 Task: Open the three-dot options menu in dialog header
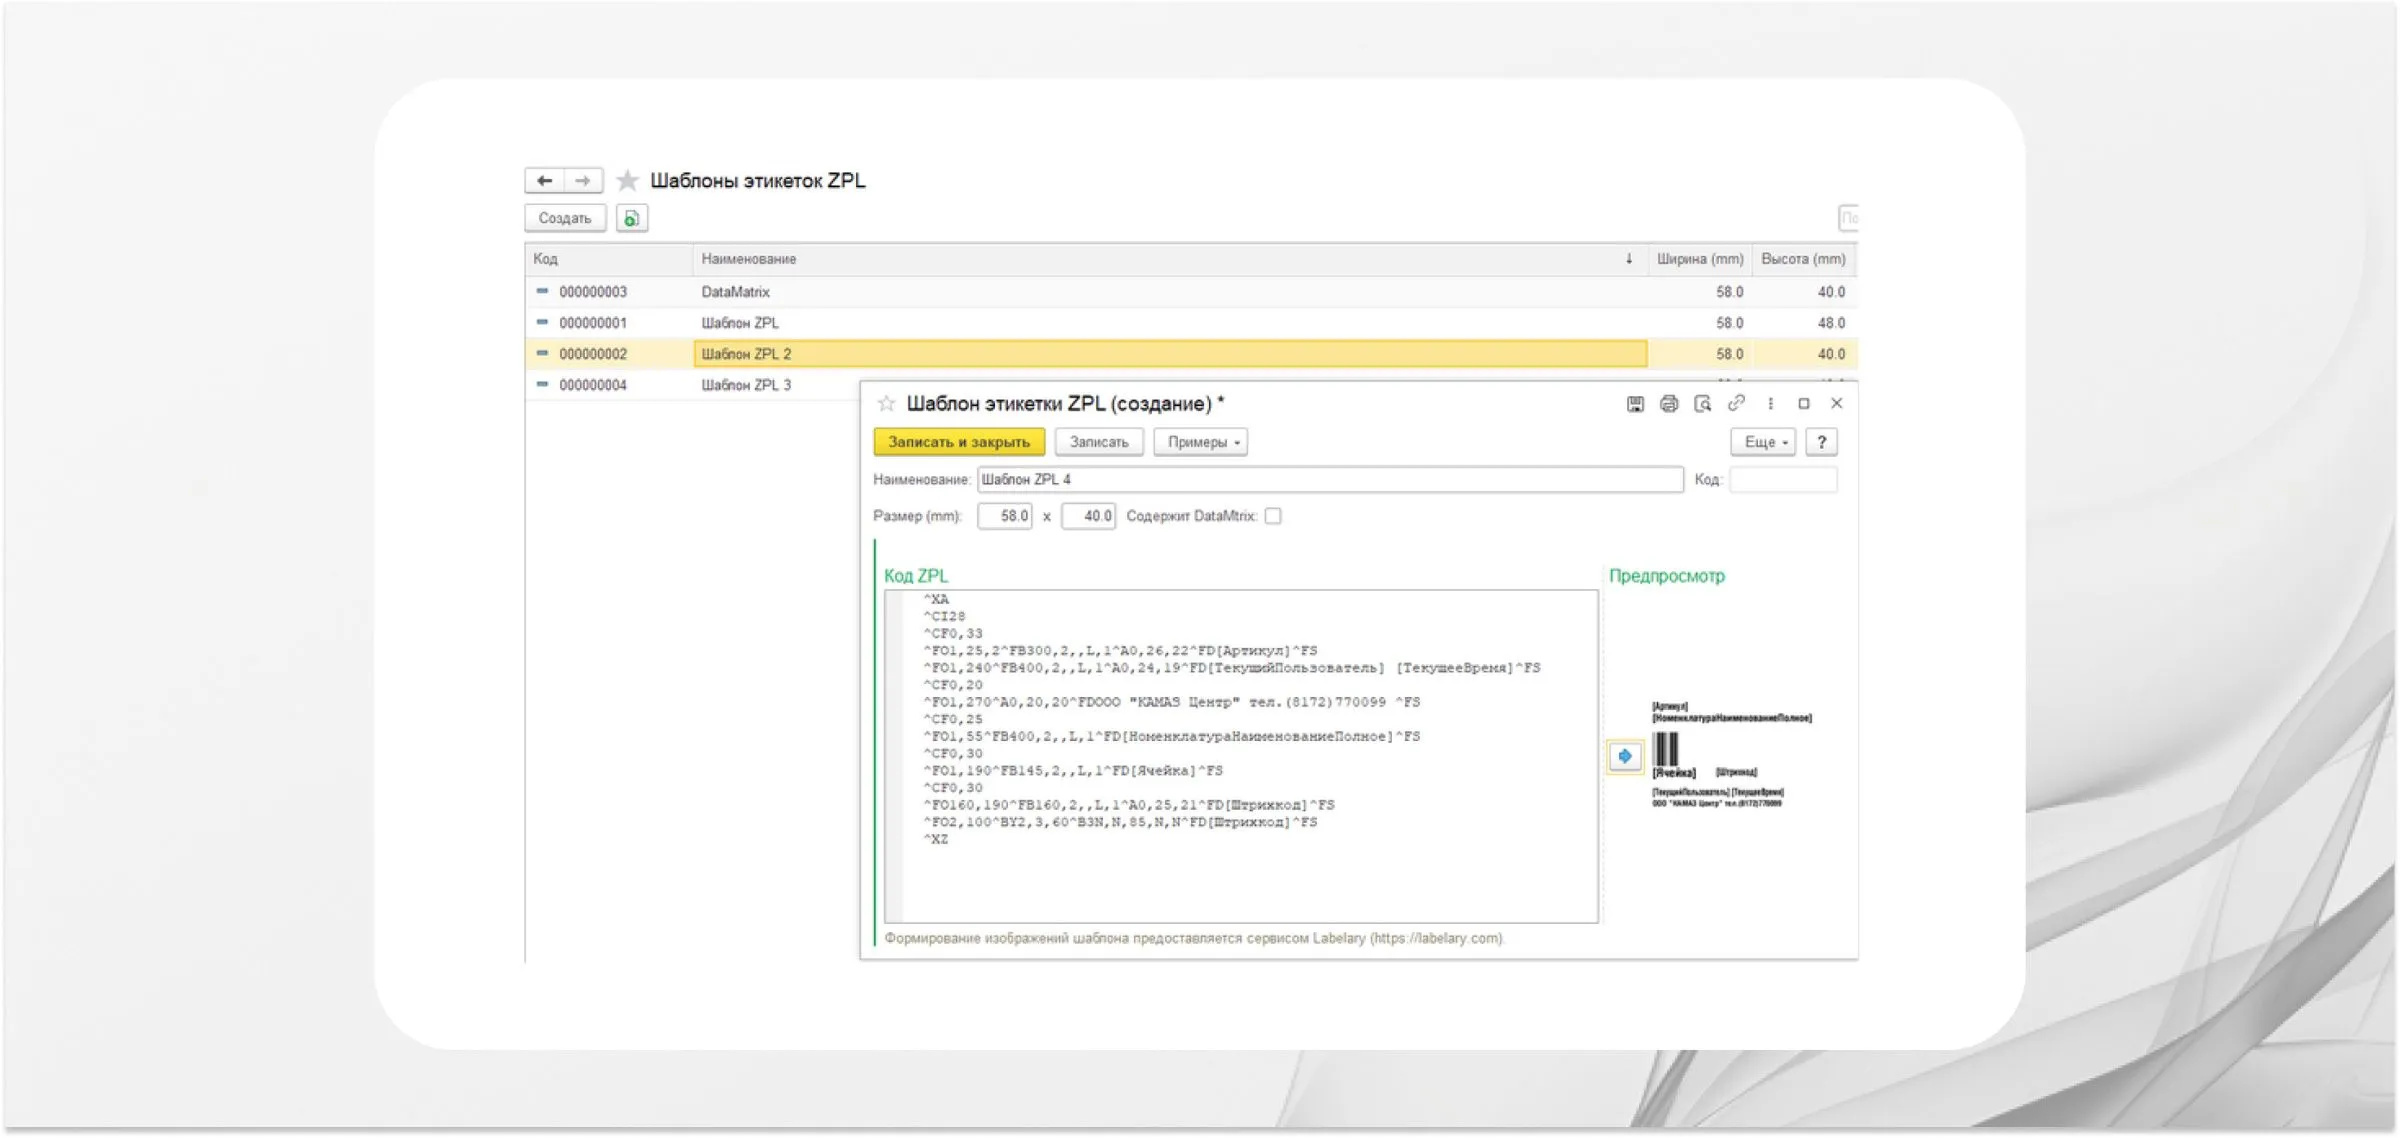1770,404
